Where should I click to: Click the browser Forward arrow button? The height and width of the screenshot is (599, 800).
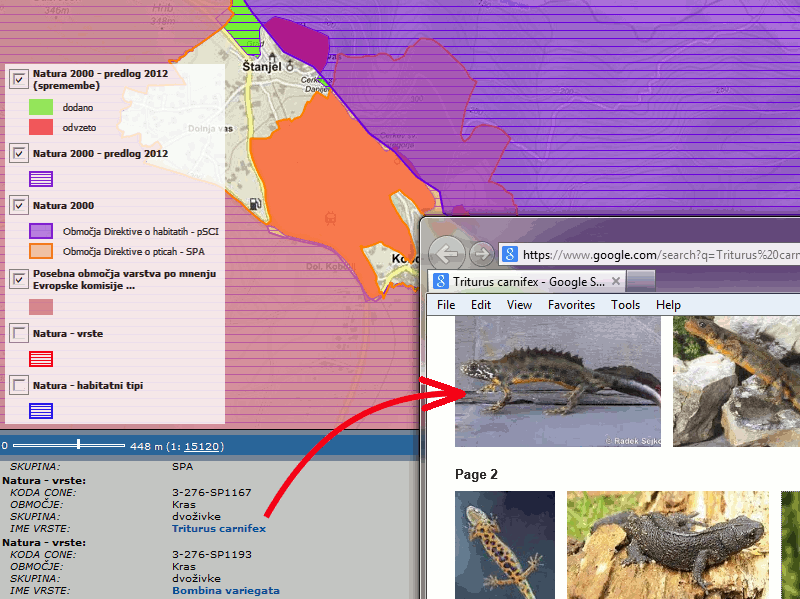click(481, 254)
